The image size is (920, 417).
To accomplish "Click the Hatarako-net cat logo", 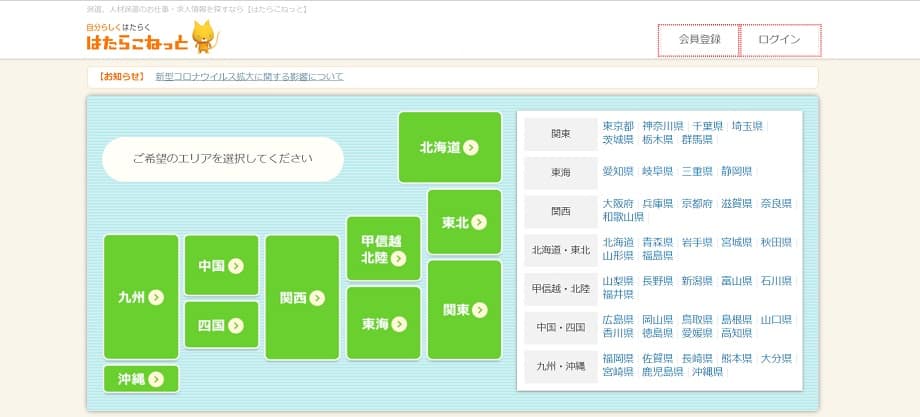I will 153,37.
